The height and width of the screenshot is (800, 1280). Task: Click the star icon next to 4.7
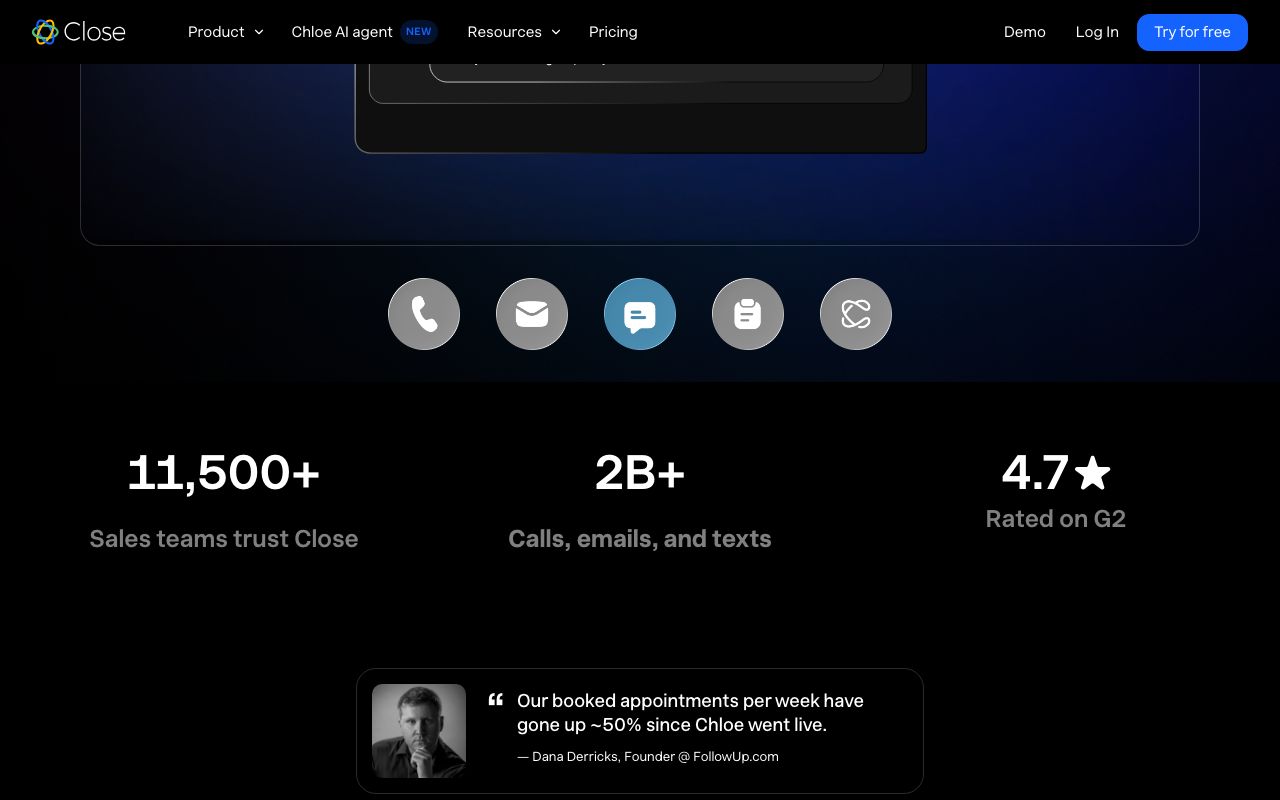pos(1093,472)
